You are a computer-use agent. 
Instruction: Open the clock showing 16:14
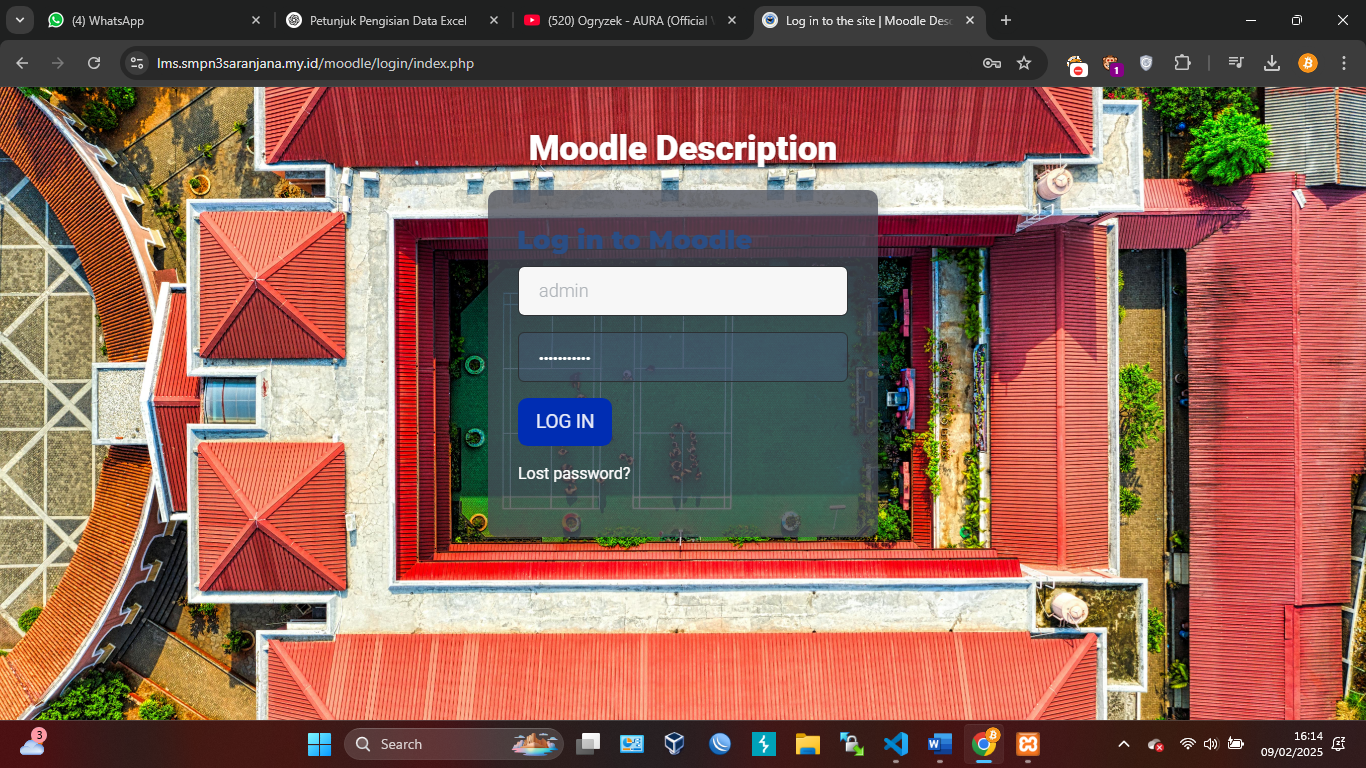[1291, 744]
